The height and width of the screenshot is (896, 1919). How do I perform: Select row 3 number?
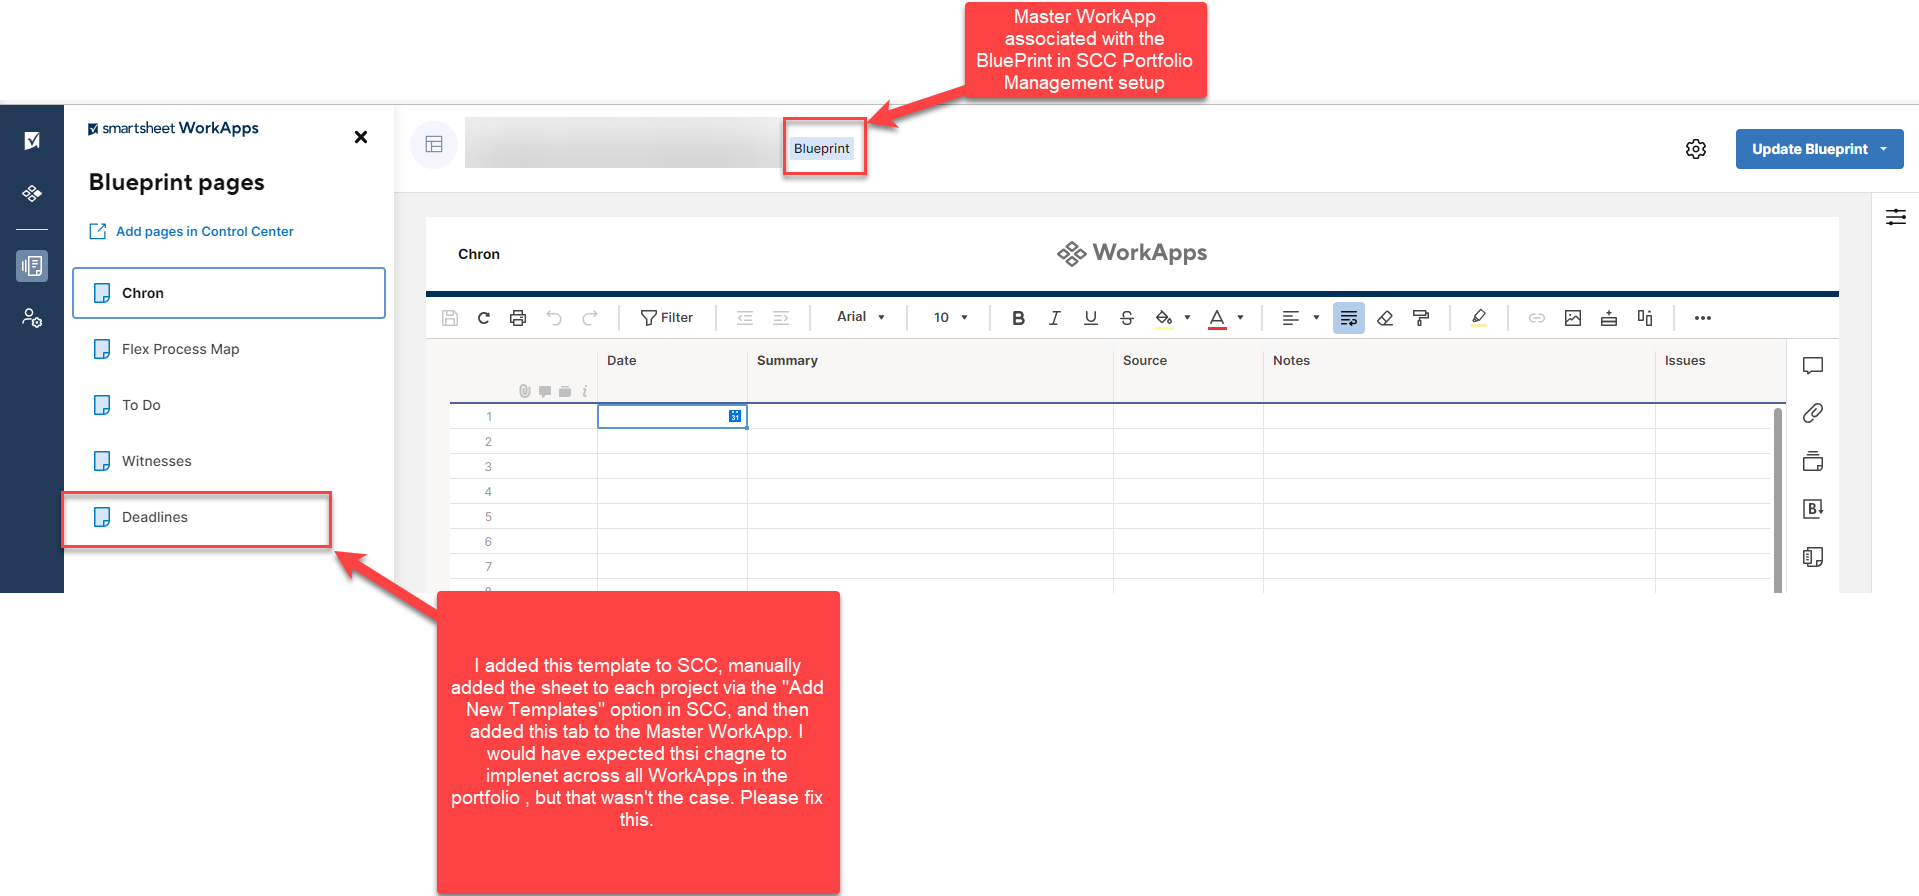(488, 466)
